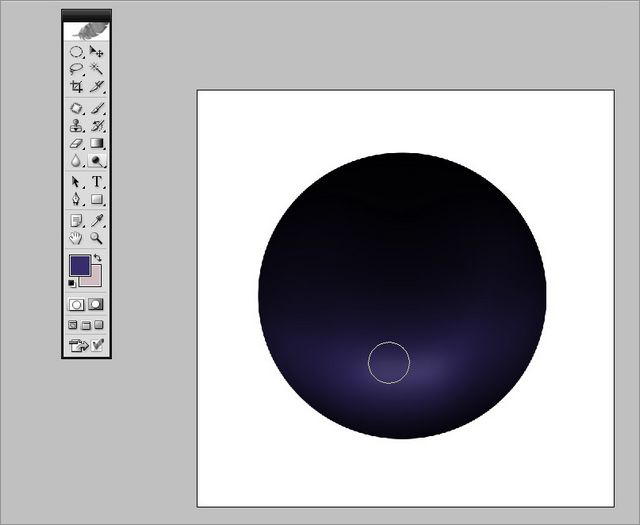The width and height of the screenshot is (640, 525).
Task: Swap foreground and background colors
Action: tap(98, 258)
